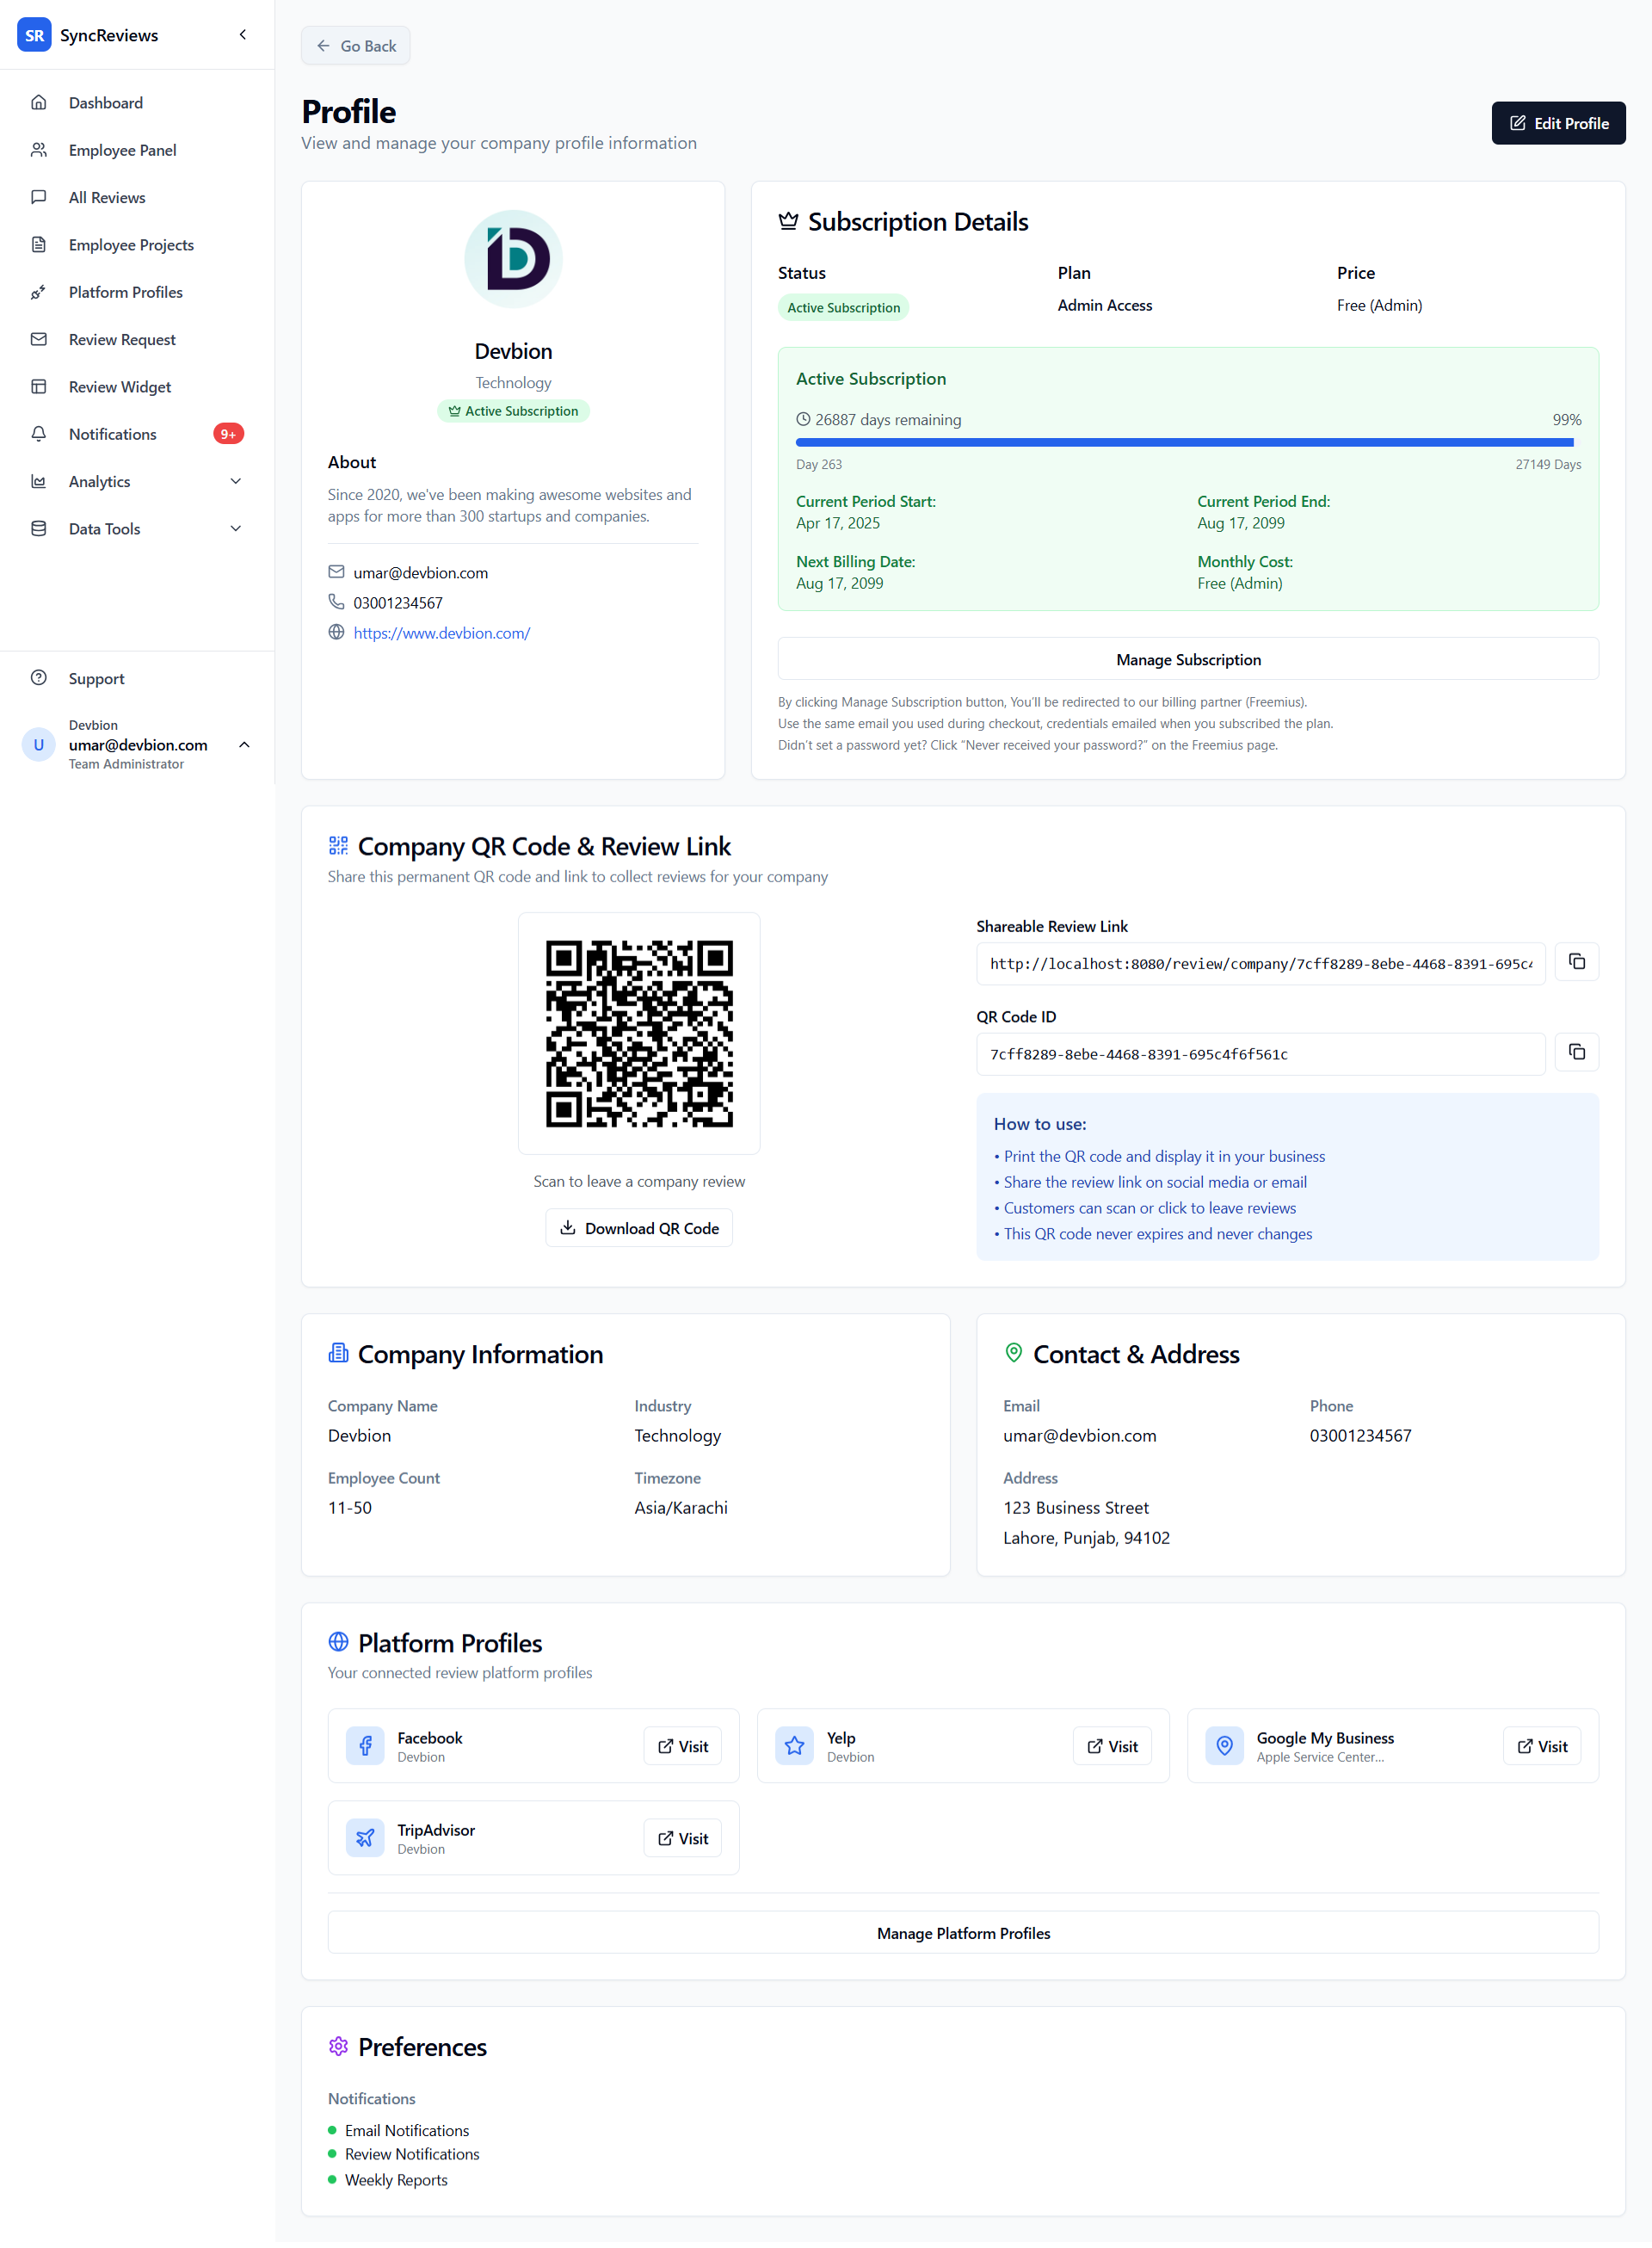Screen dimensions: 1652x2248
Task: Copy the QR Code ID
Action: pyautogui.click(x=1577, y=1052)
